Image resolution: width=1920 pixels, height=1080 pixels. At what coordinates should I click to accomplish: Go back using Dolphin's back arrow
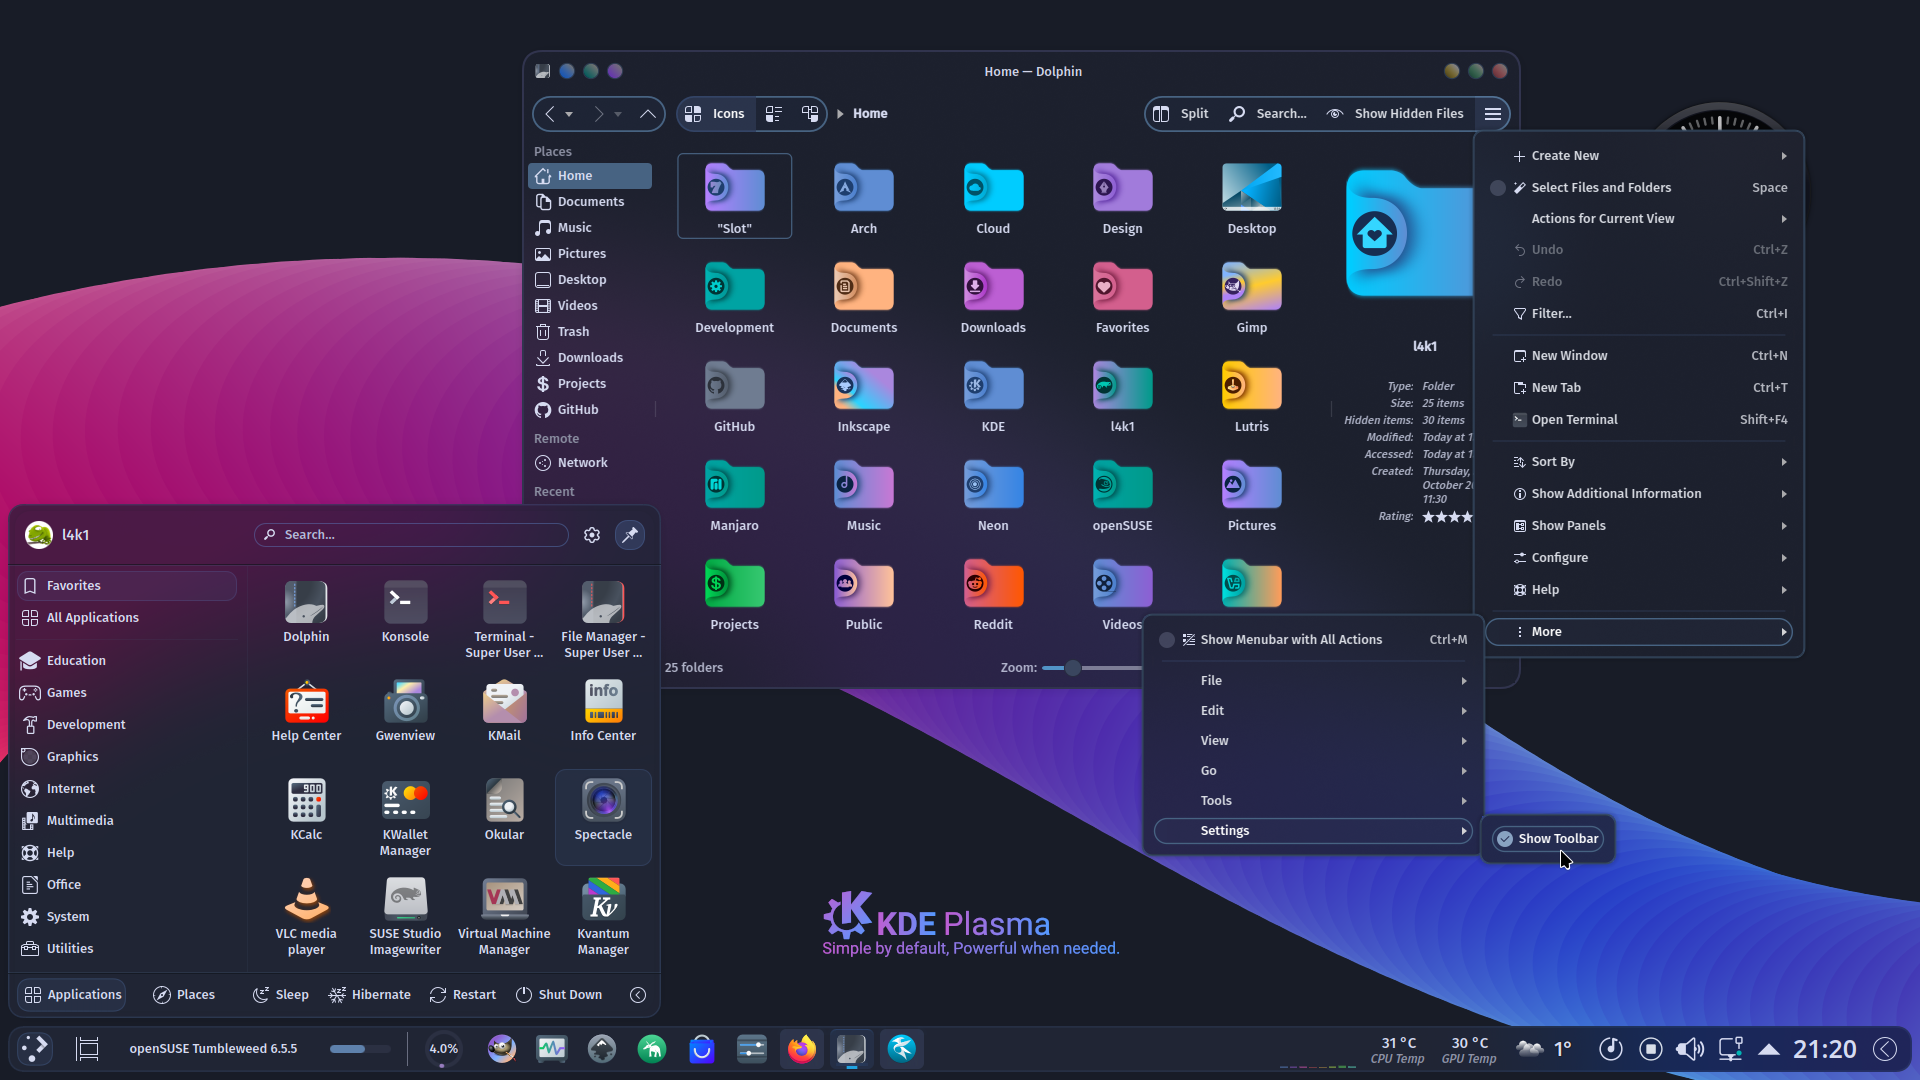(x=550, y=114)
